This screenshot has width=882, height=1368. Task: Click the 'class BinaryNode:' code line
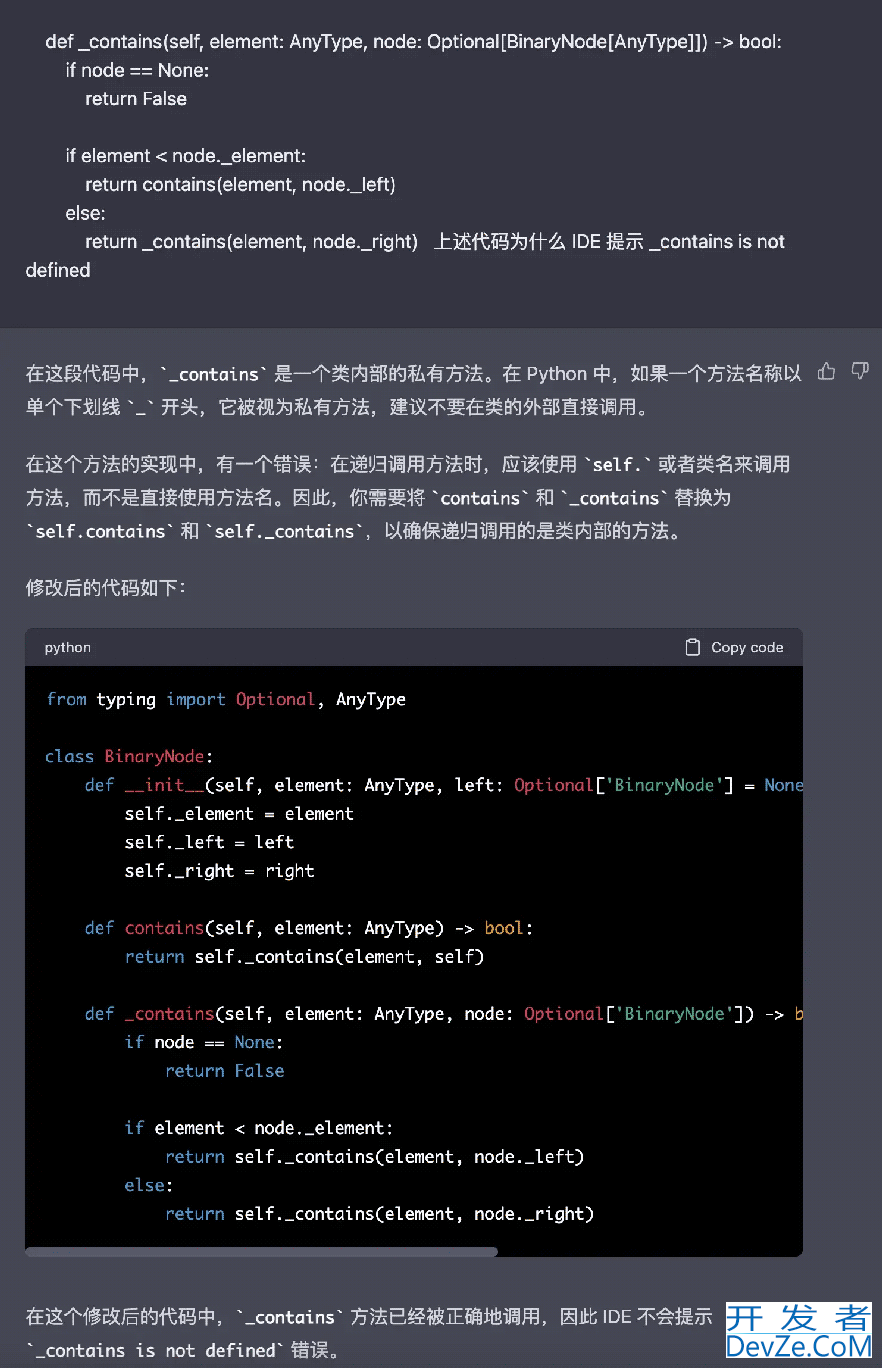click(129, 756)
